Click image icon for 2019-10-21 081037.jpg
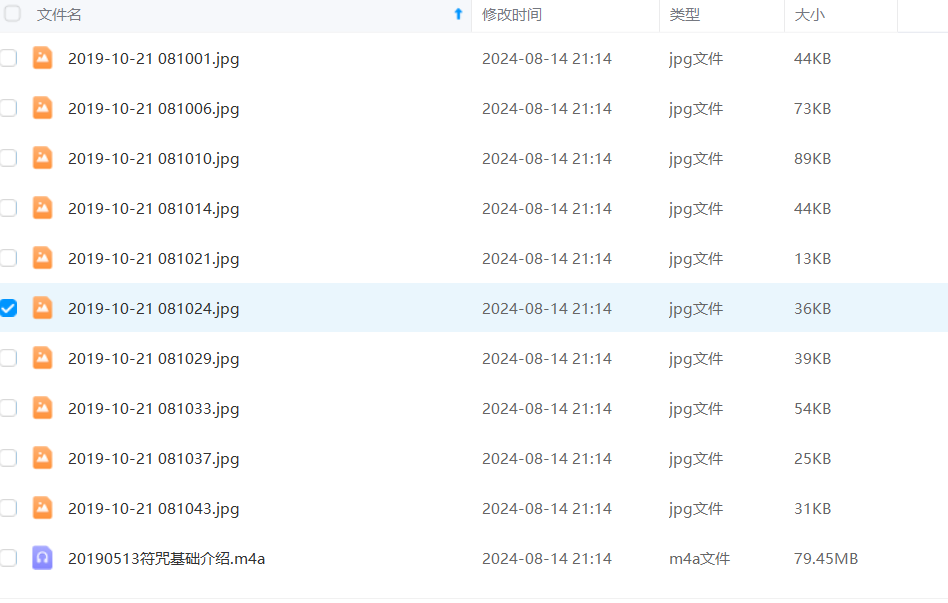The width and height of the screenshot is (948, 603). click(42, 458)
